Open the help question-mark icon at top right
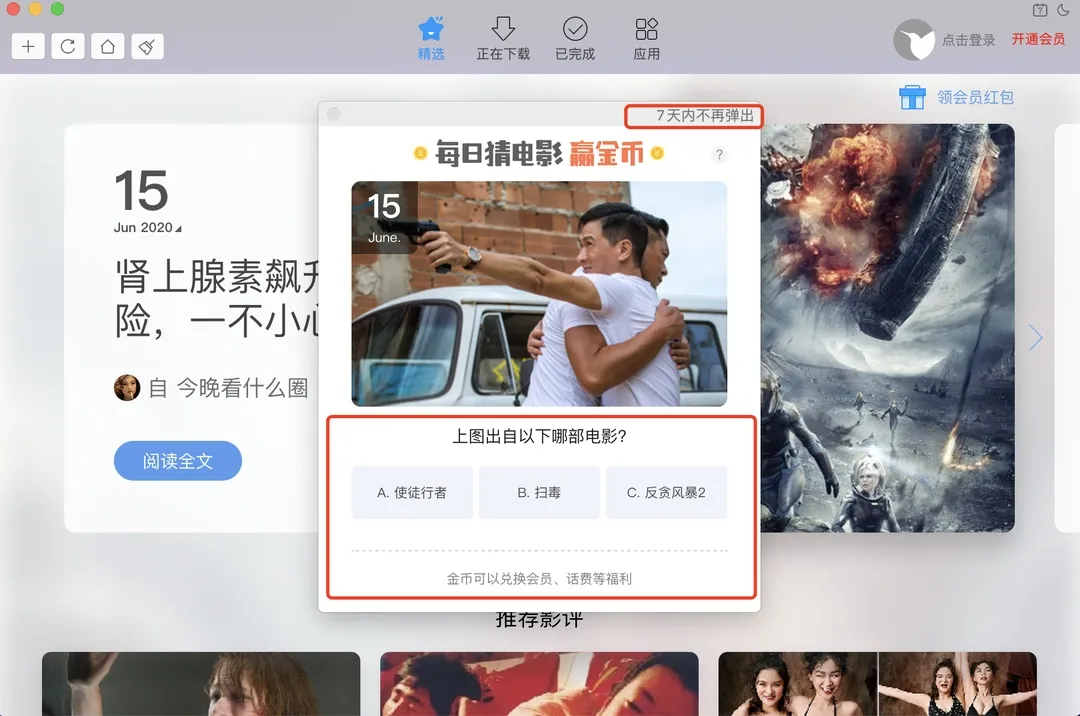Image resolution: width=1080 pixels, height=716 pixels. pos(1038,10)
